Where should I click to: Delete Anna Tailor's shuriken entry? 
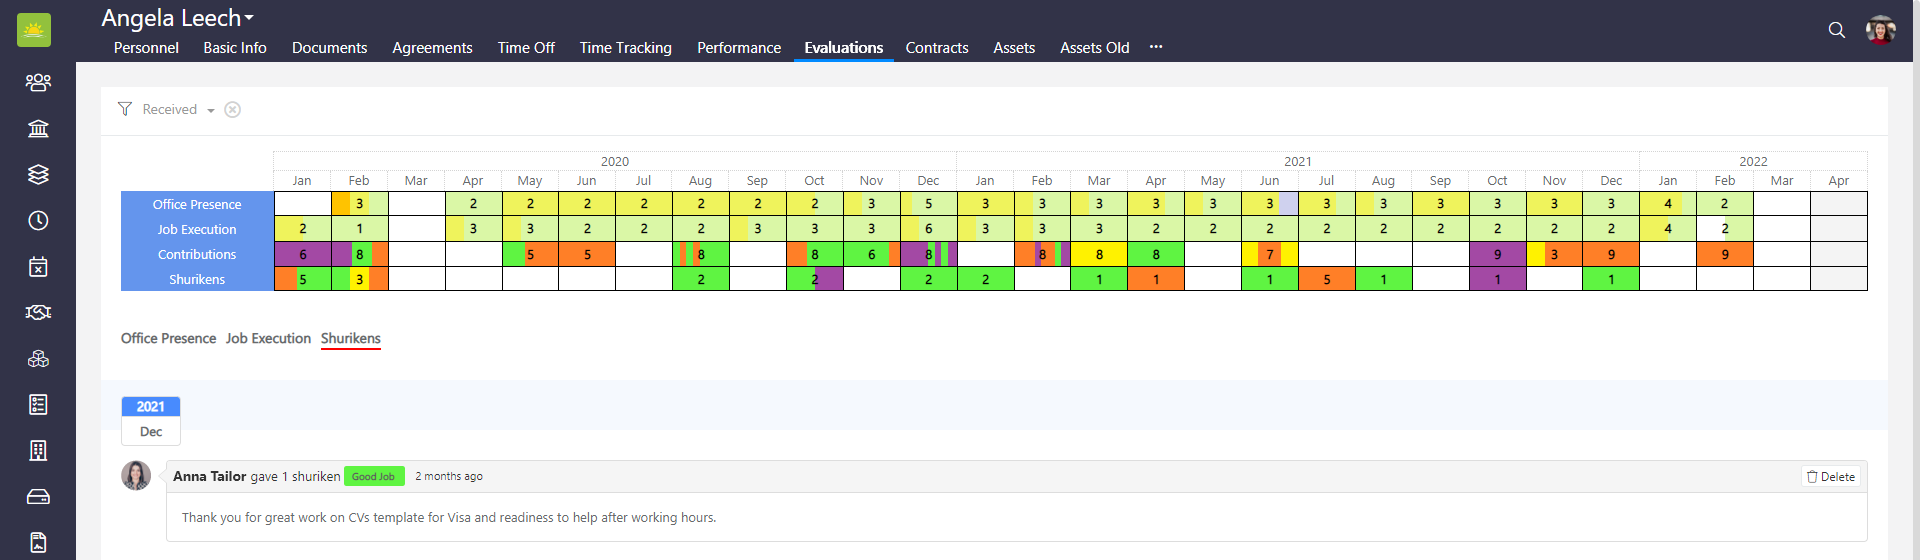pyautogui.click(x=1831, y=477)
